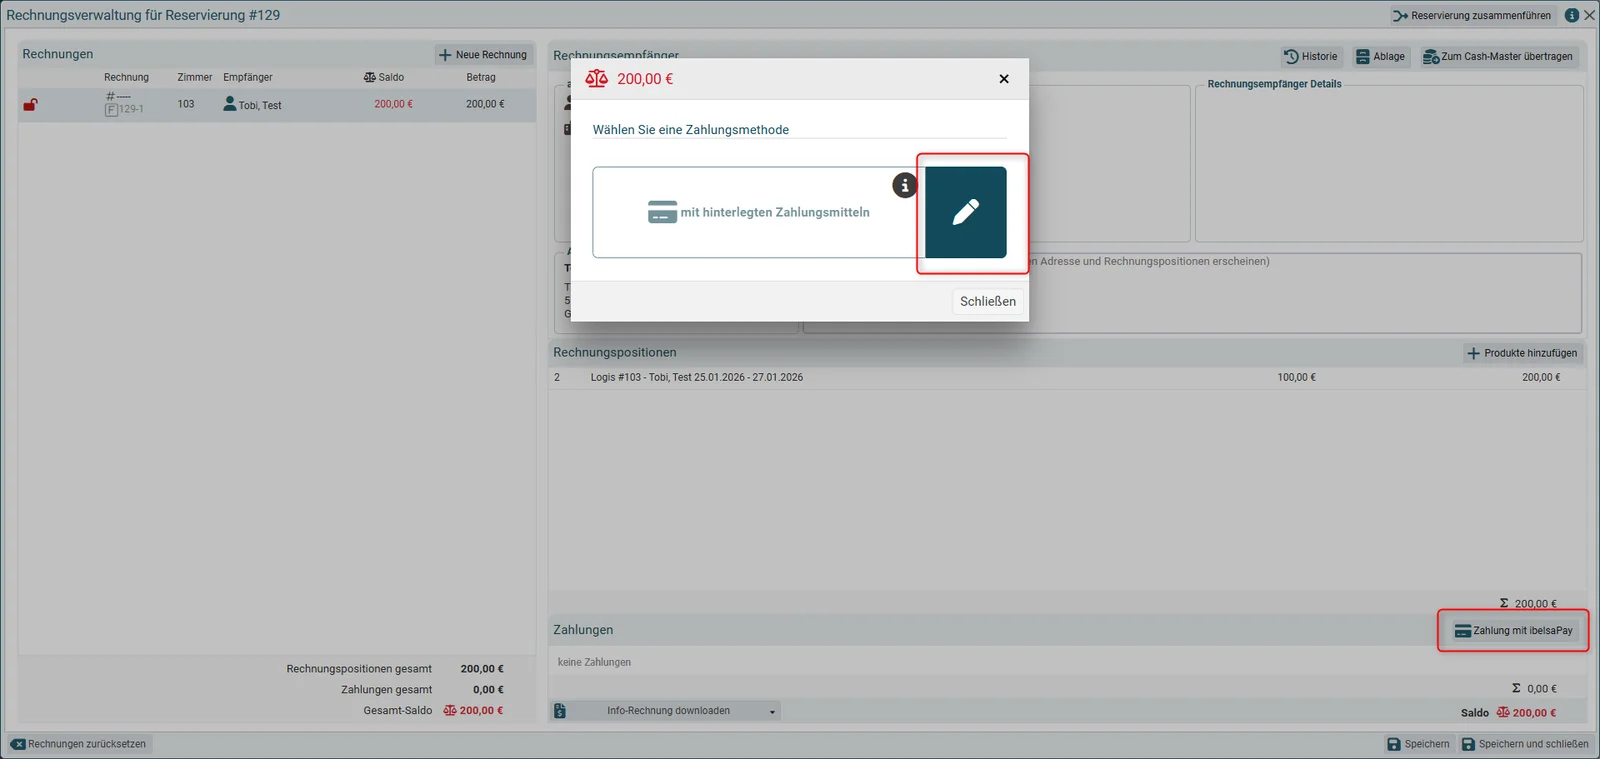
Task: Click the 'keine Zahlungen' text
Action: click(x=594, y=663)
